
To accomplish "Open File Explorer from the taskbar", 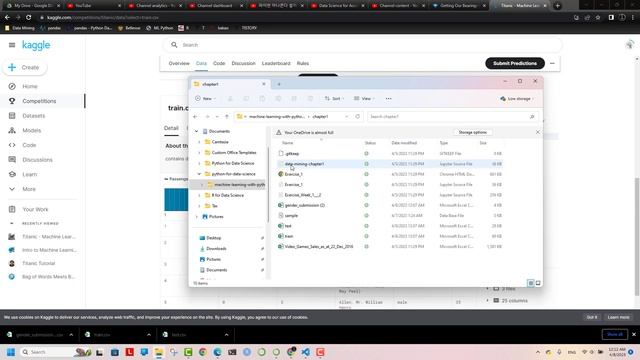I will pos(159,352).
